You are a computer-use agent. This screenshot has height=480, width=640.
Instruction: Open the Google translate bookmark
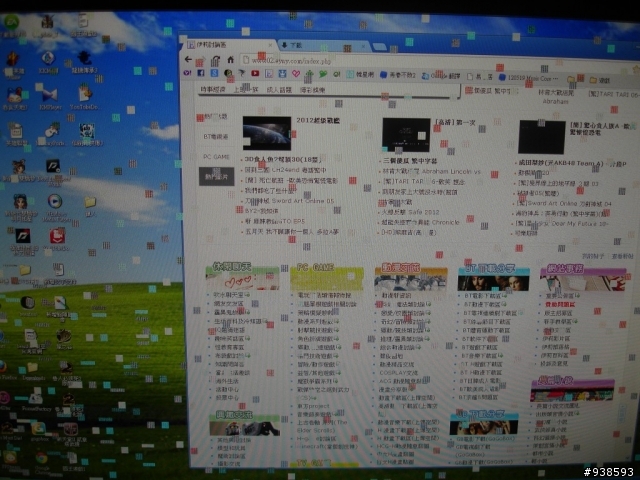[x=441, y=76]
